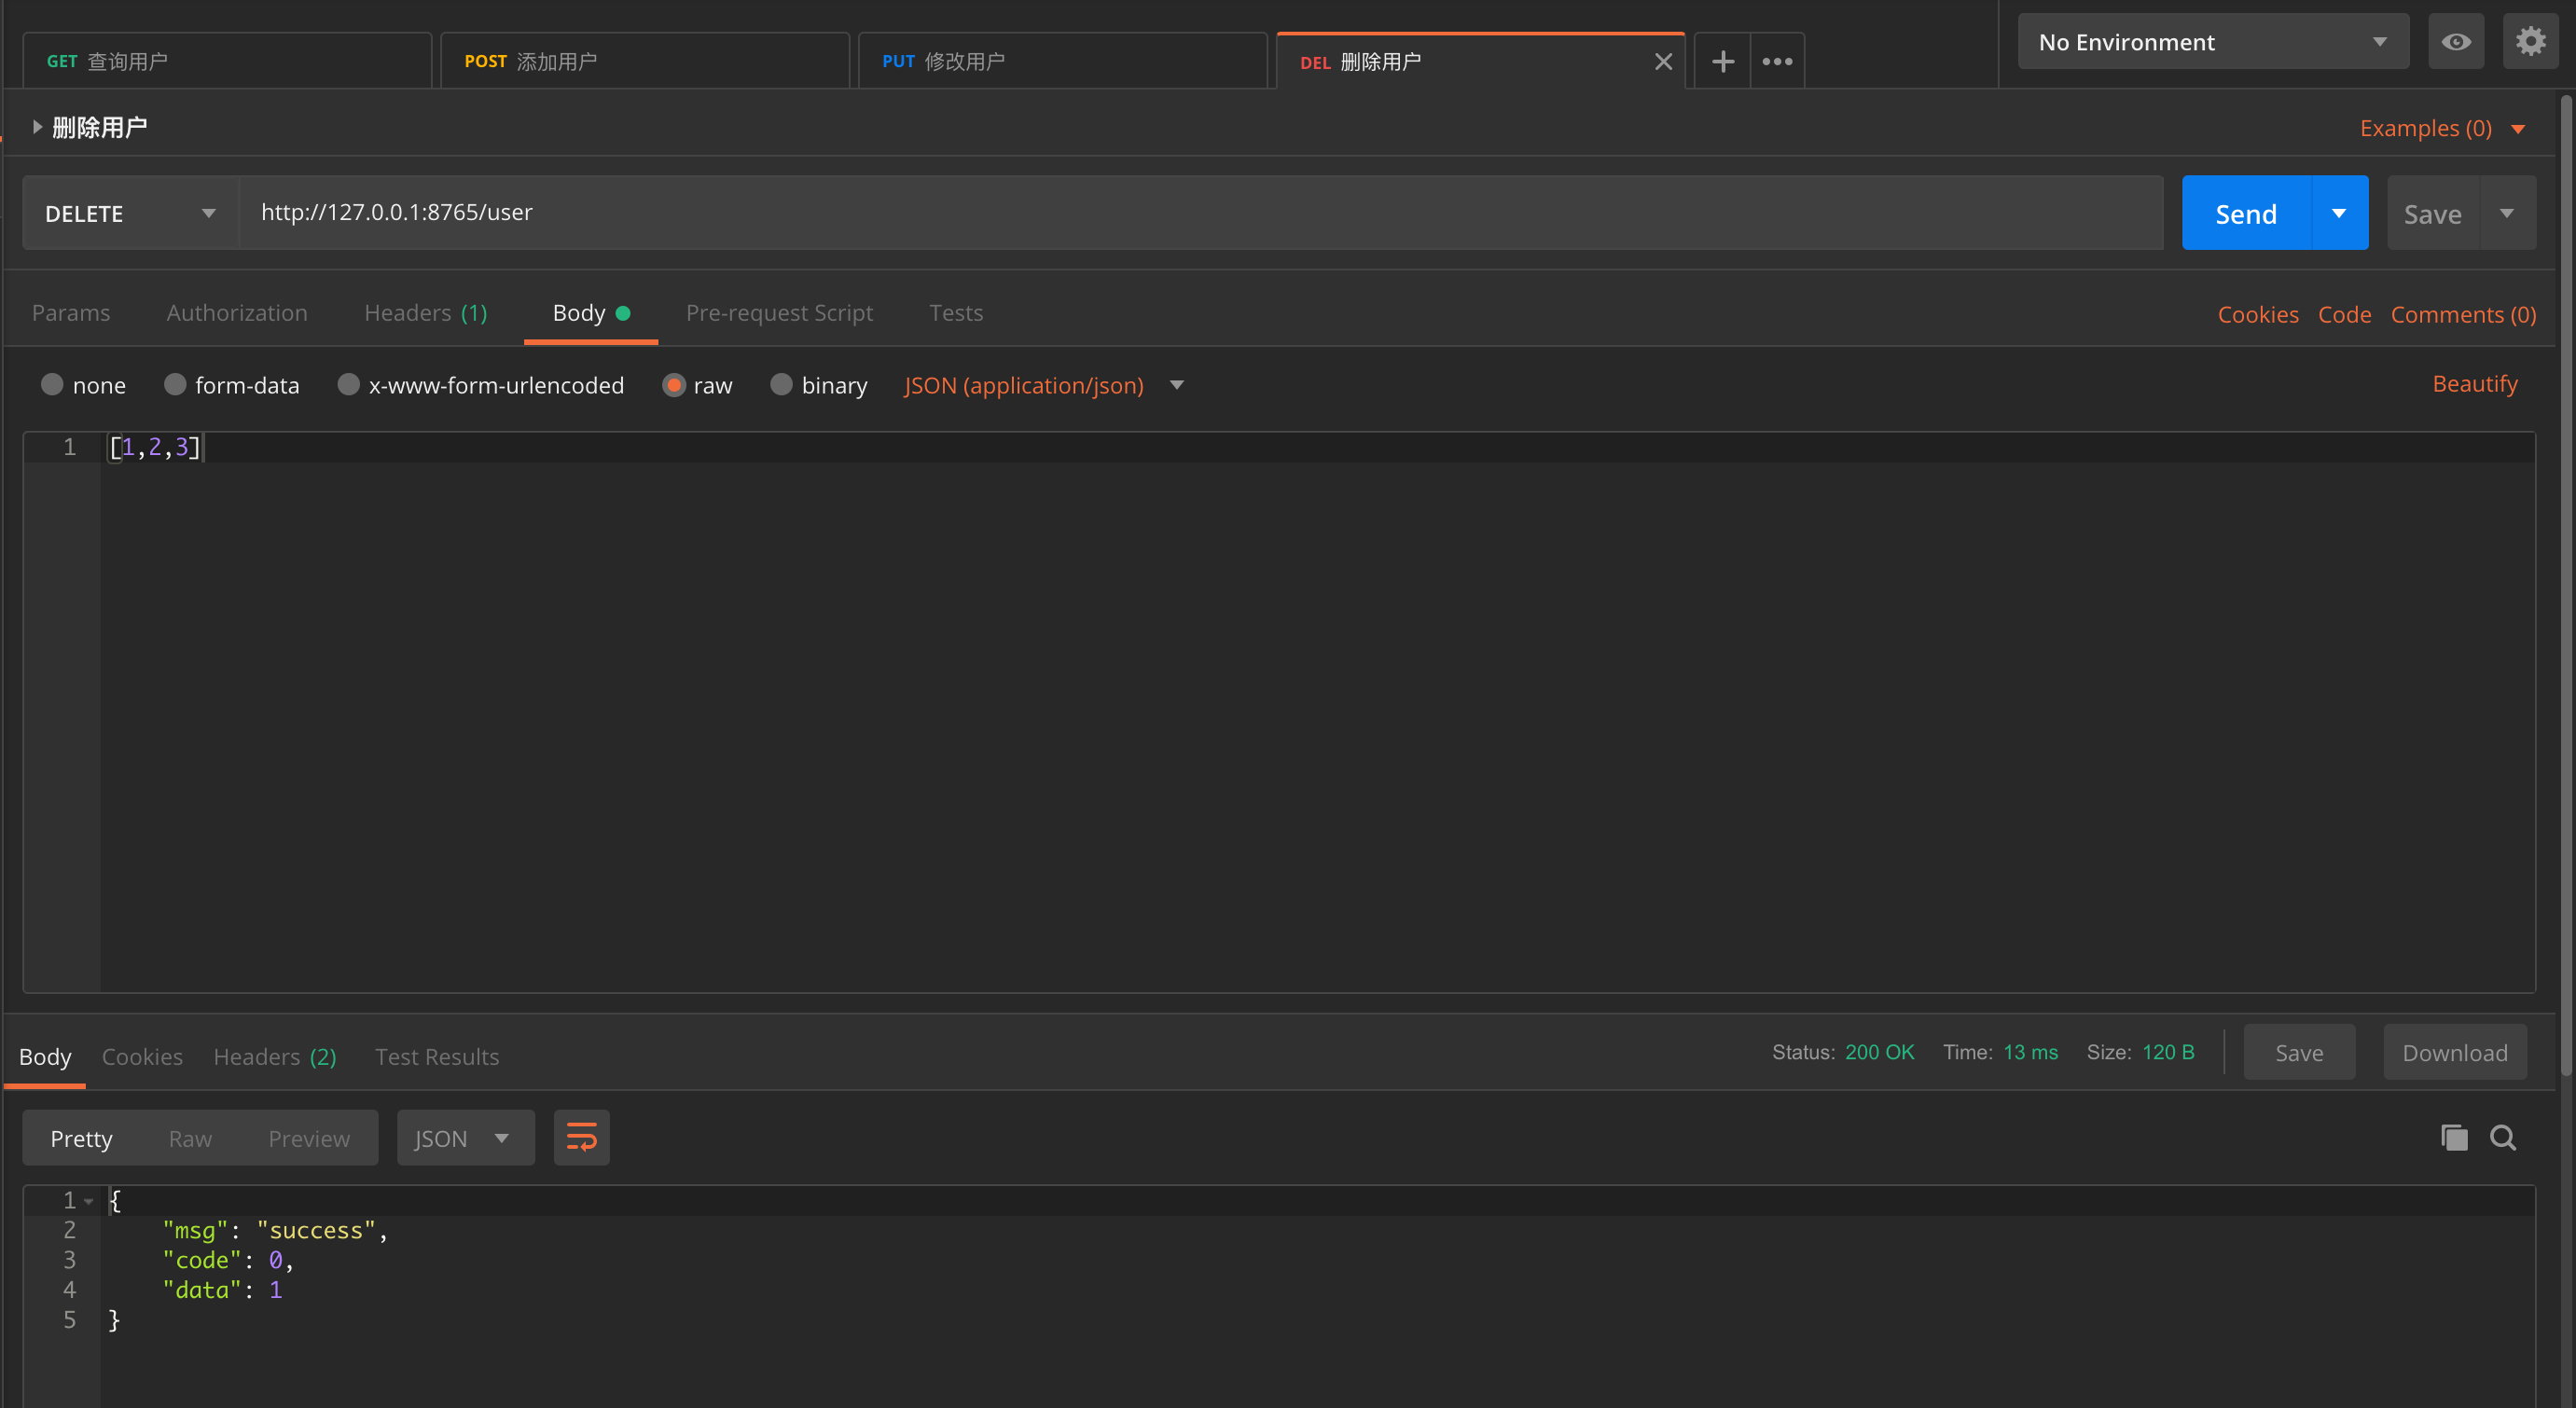Select the none radio button for body
Screen dimensions: 2576x1408
point(52,385)
